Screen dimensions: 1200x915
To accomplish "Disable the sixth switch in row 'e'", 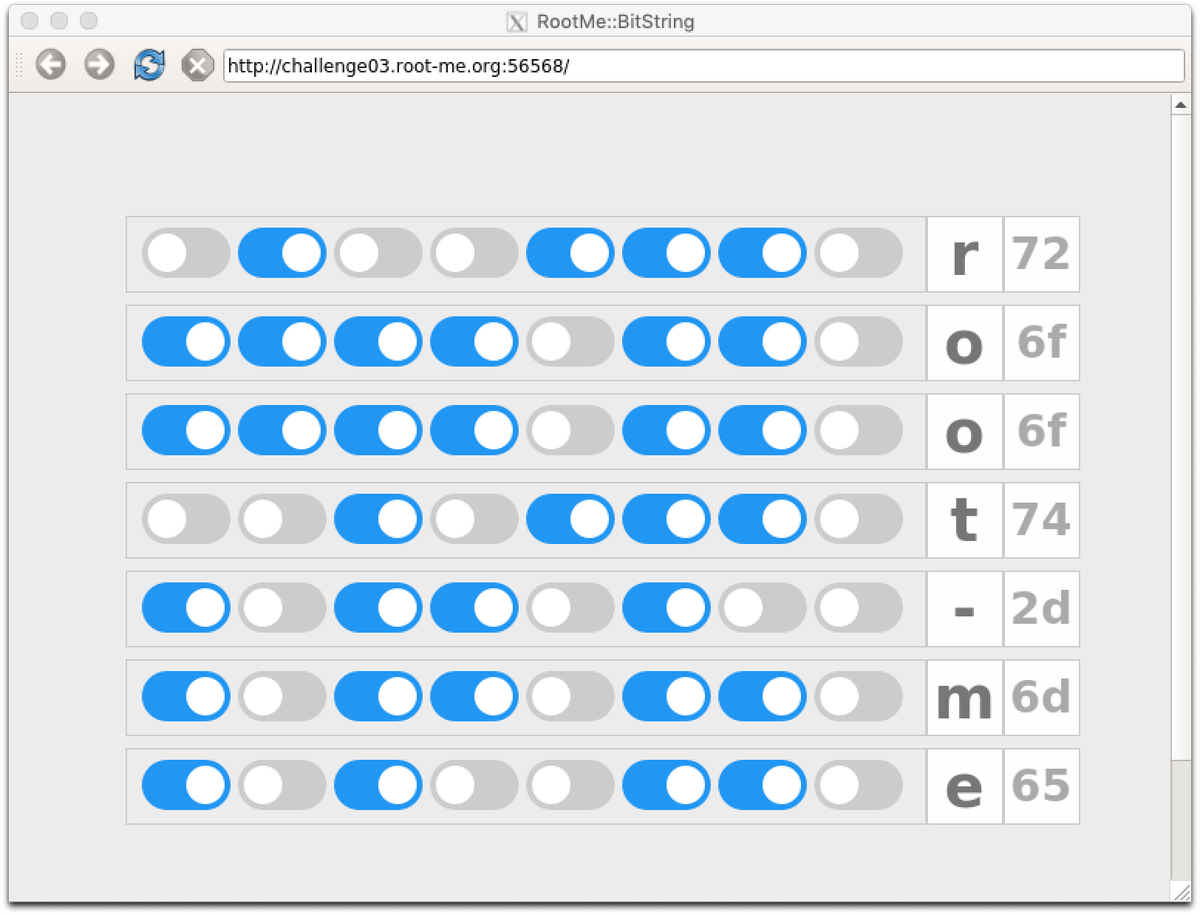I will (x=667, y=785).
